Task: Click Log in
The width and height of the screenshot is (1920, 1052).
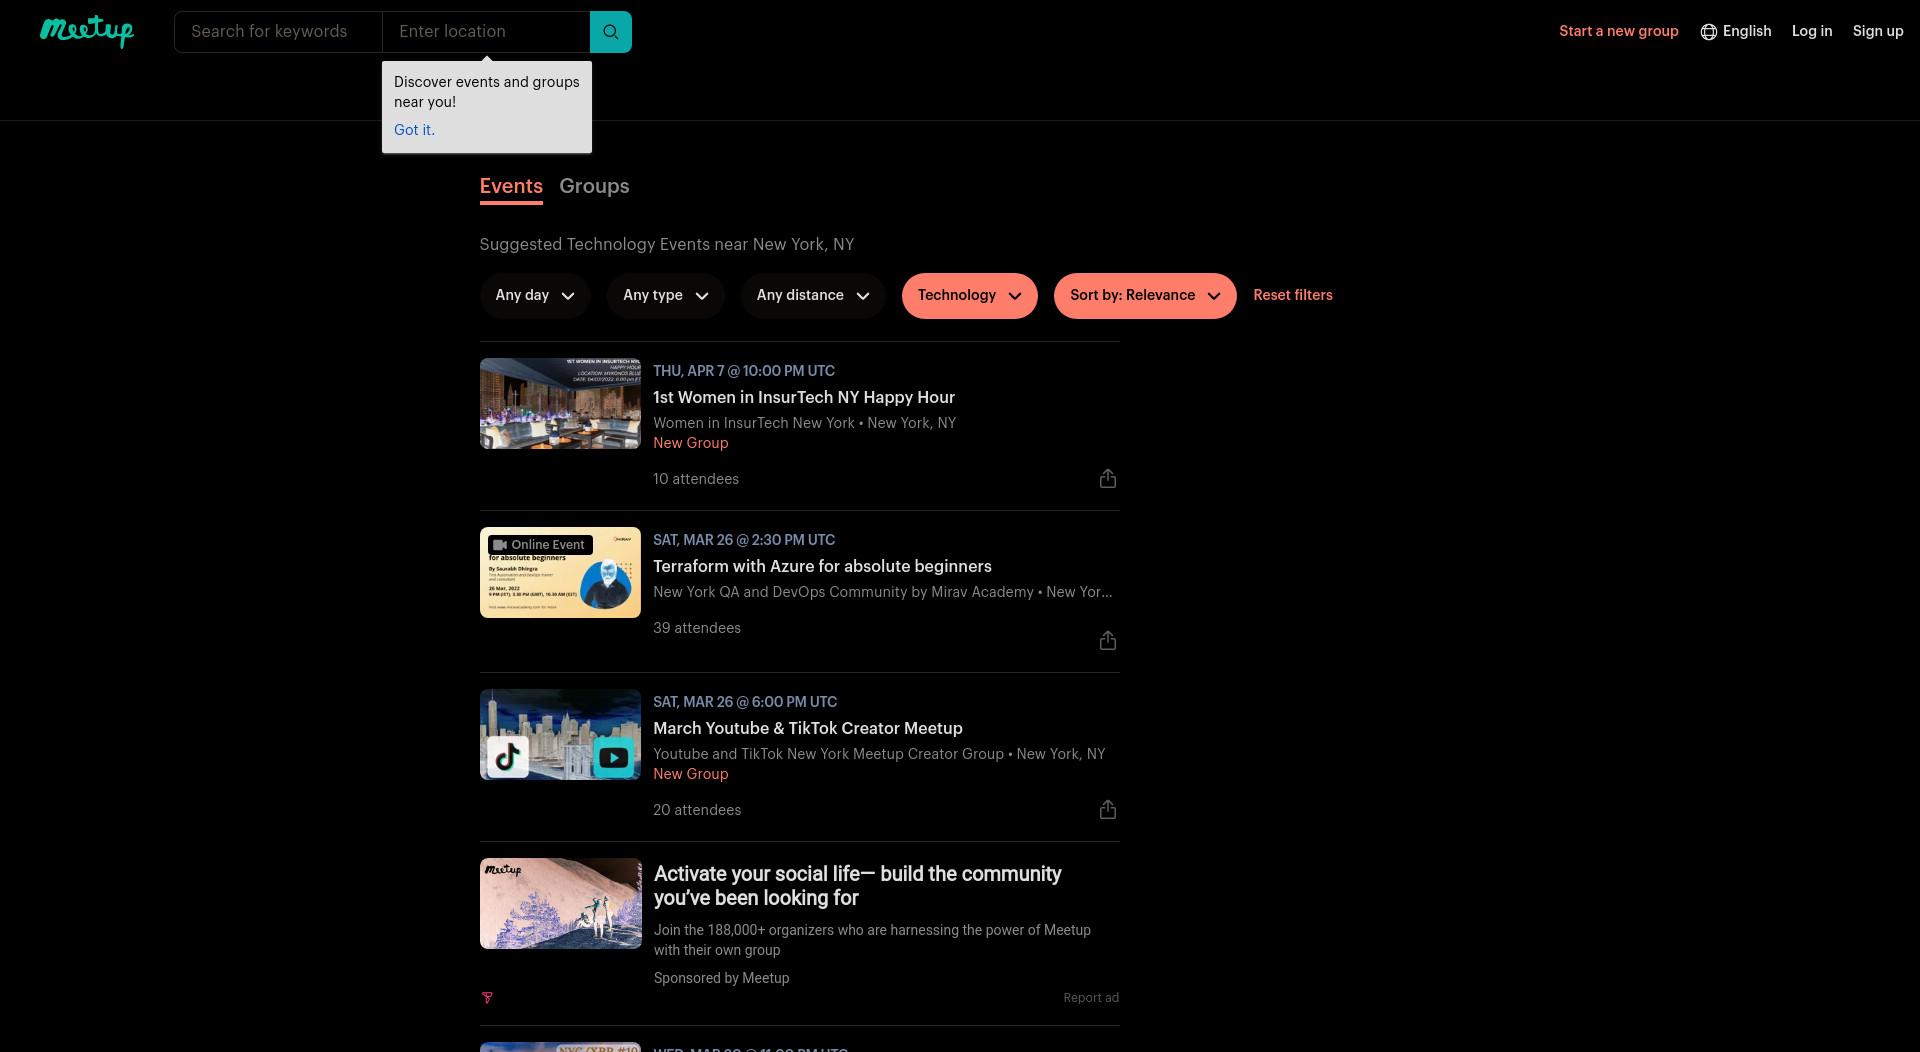Action: 1812,32
